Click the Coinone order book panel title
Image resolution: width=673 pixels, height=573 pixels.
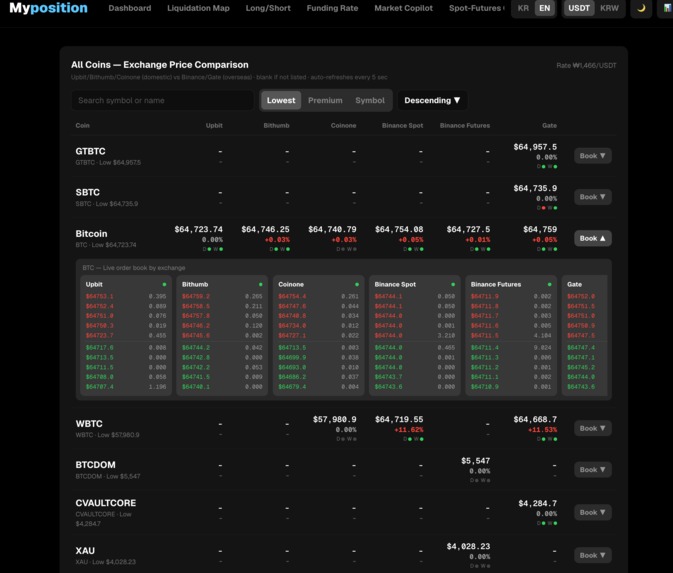pos(291,284)
